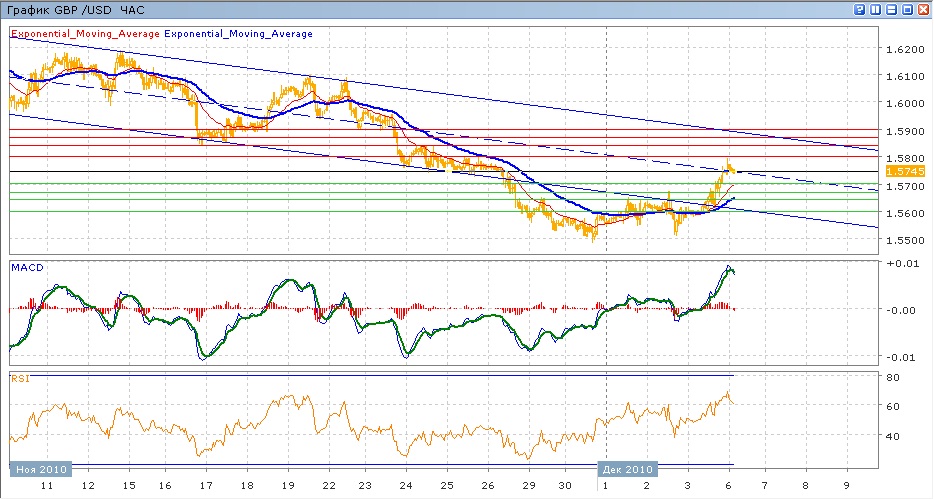Click the current price tag 1.5745

tap(903, 171)
